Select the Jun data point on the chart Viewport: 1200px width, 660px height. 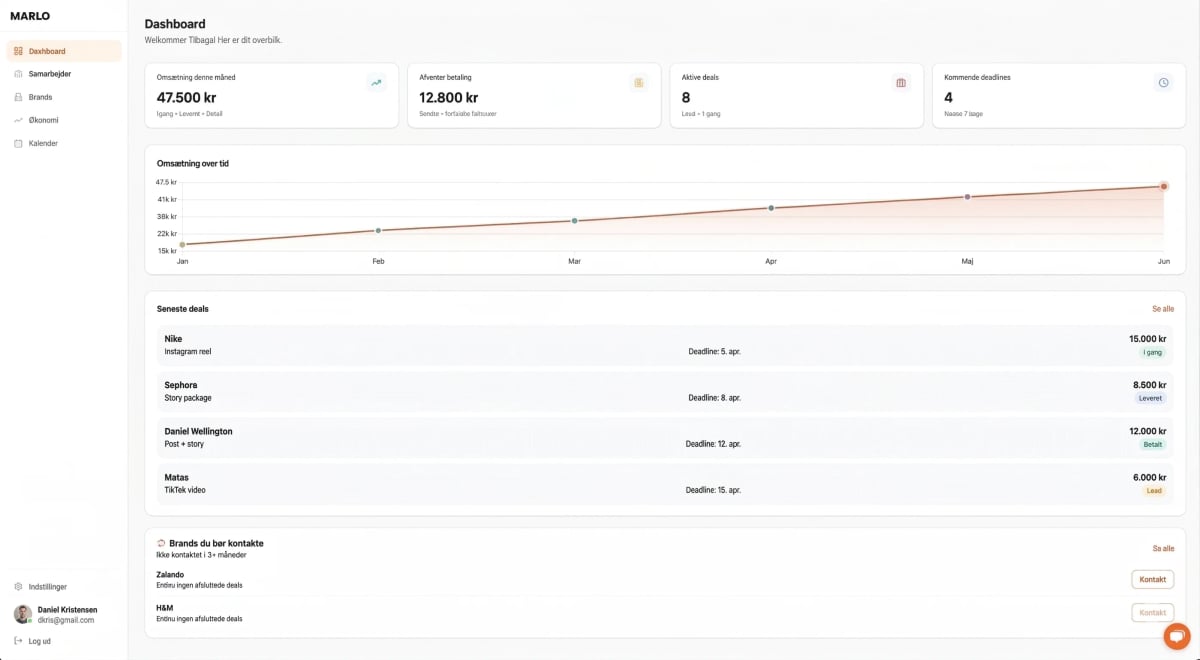[x=1162, y=185]
